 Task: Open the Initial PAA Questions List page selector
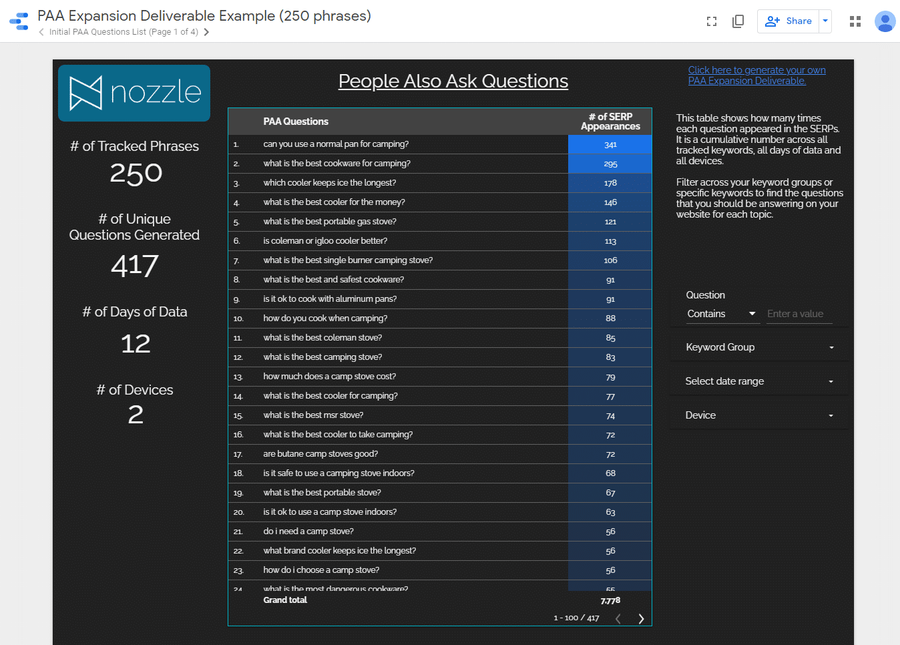click(123, 32)
